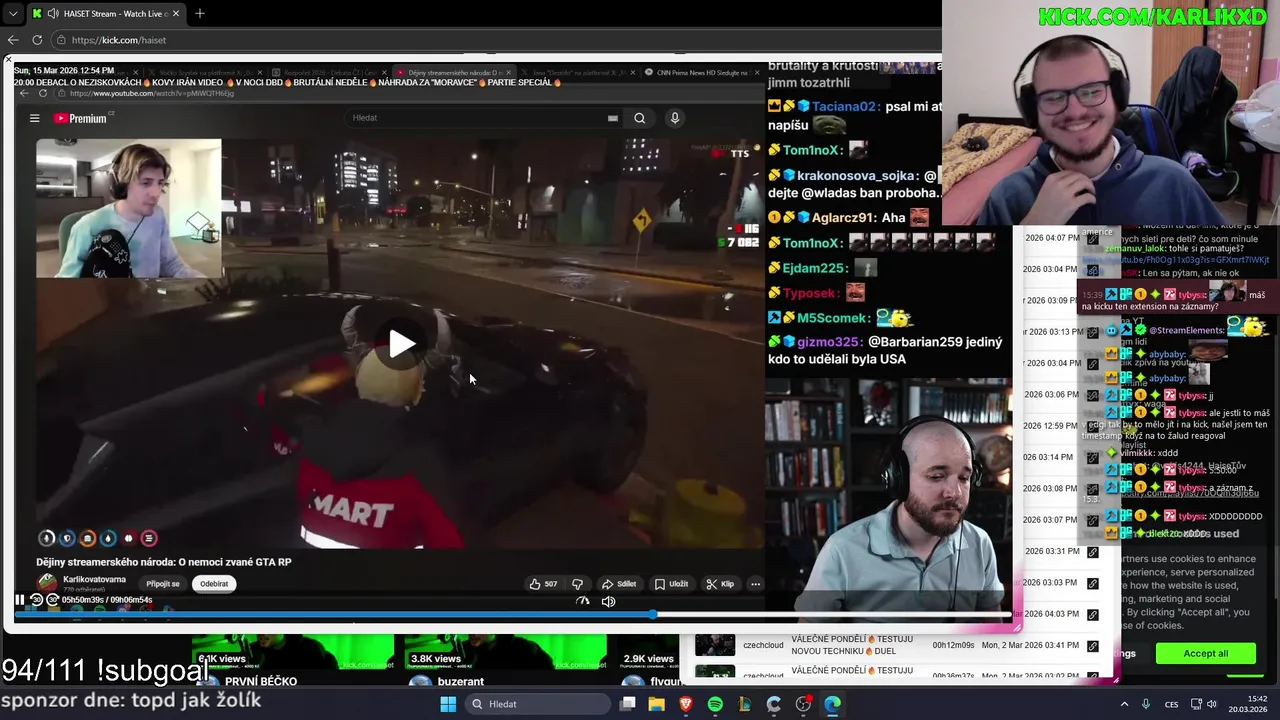This screenshot has height=720, width=1280.
Task: Copy link for Mar 2026 03:06 PM row
Action: pos(1093,395)
